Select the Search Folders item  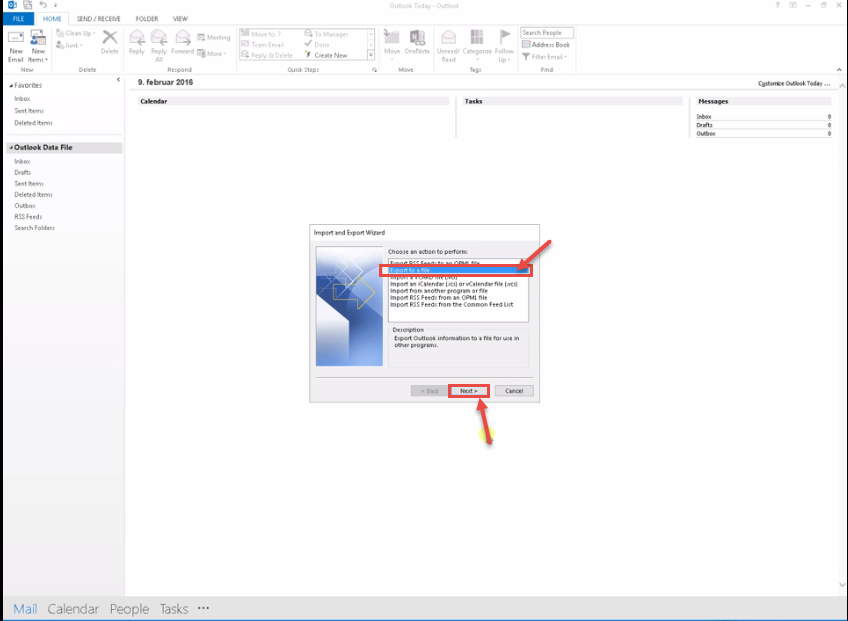coord(34,228)
